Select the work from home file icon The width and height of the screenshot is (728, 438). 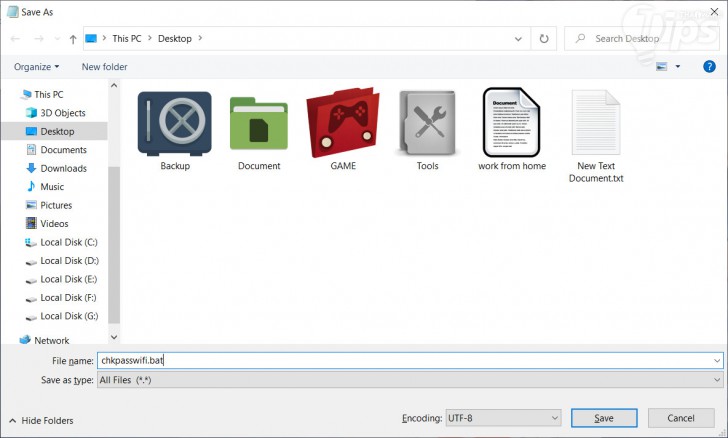click(x=512, y=122)
